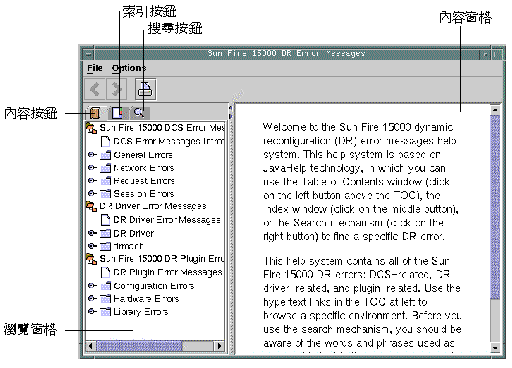Click navigation pane right scroll arrow

(219, 346)
